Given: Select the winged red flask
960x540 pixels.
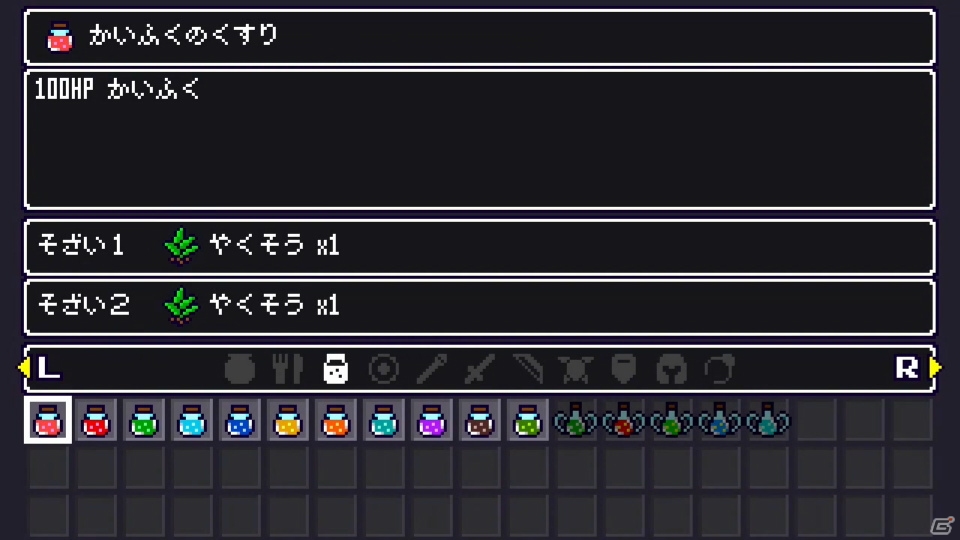Looking at the screenshot, I should (x=623, y=420).
